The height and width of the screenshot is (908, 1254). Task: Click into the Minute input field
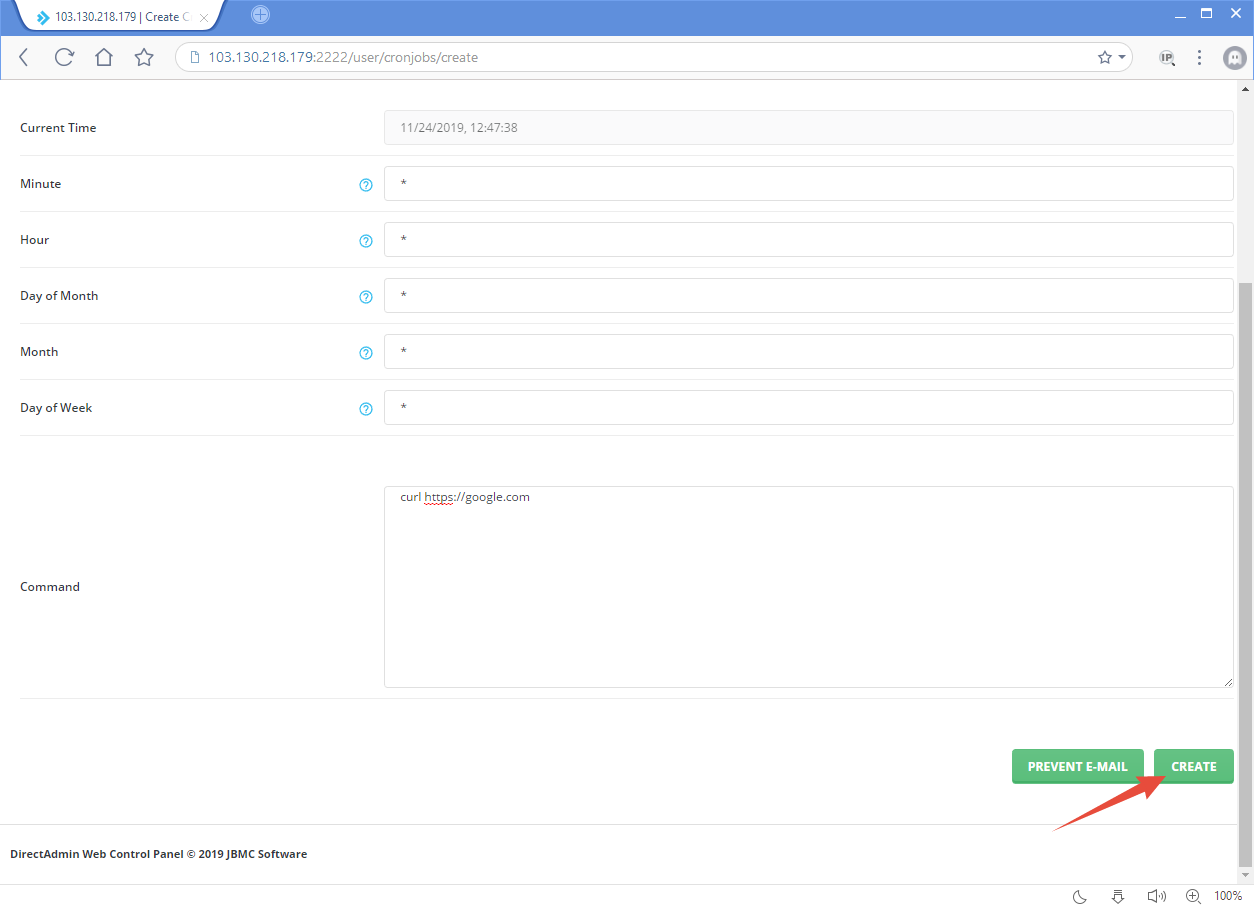(x=808, y=184)
